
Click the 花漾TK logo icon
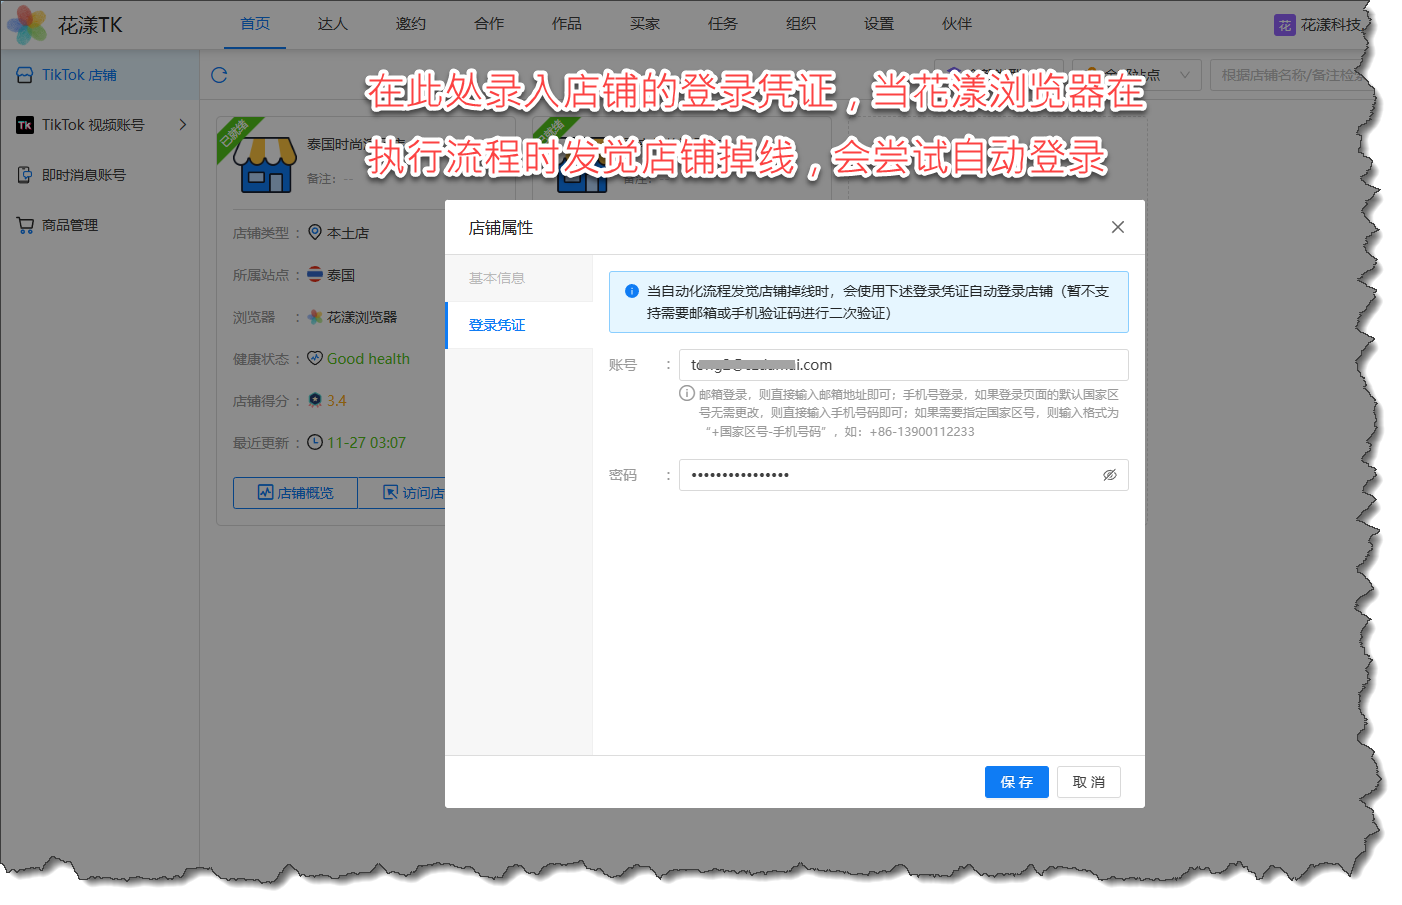pyautogui.click(x=27, y=25)
